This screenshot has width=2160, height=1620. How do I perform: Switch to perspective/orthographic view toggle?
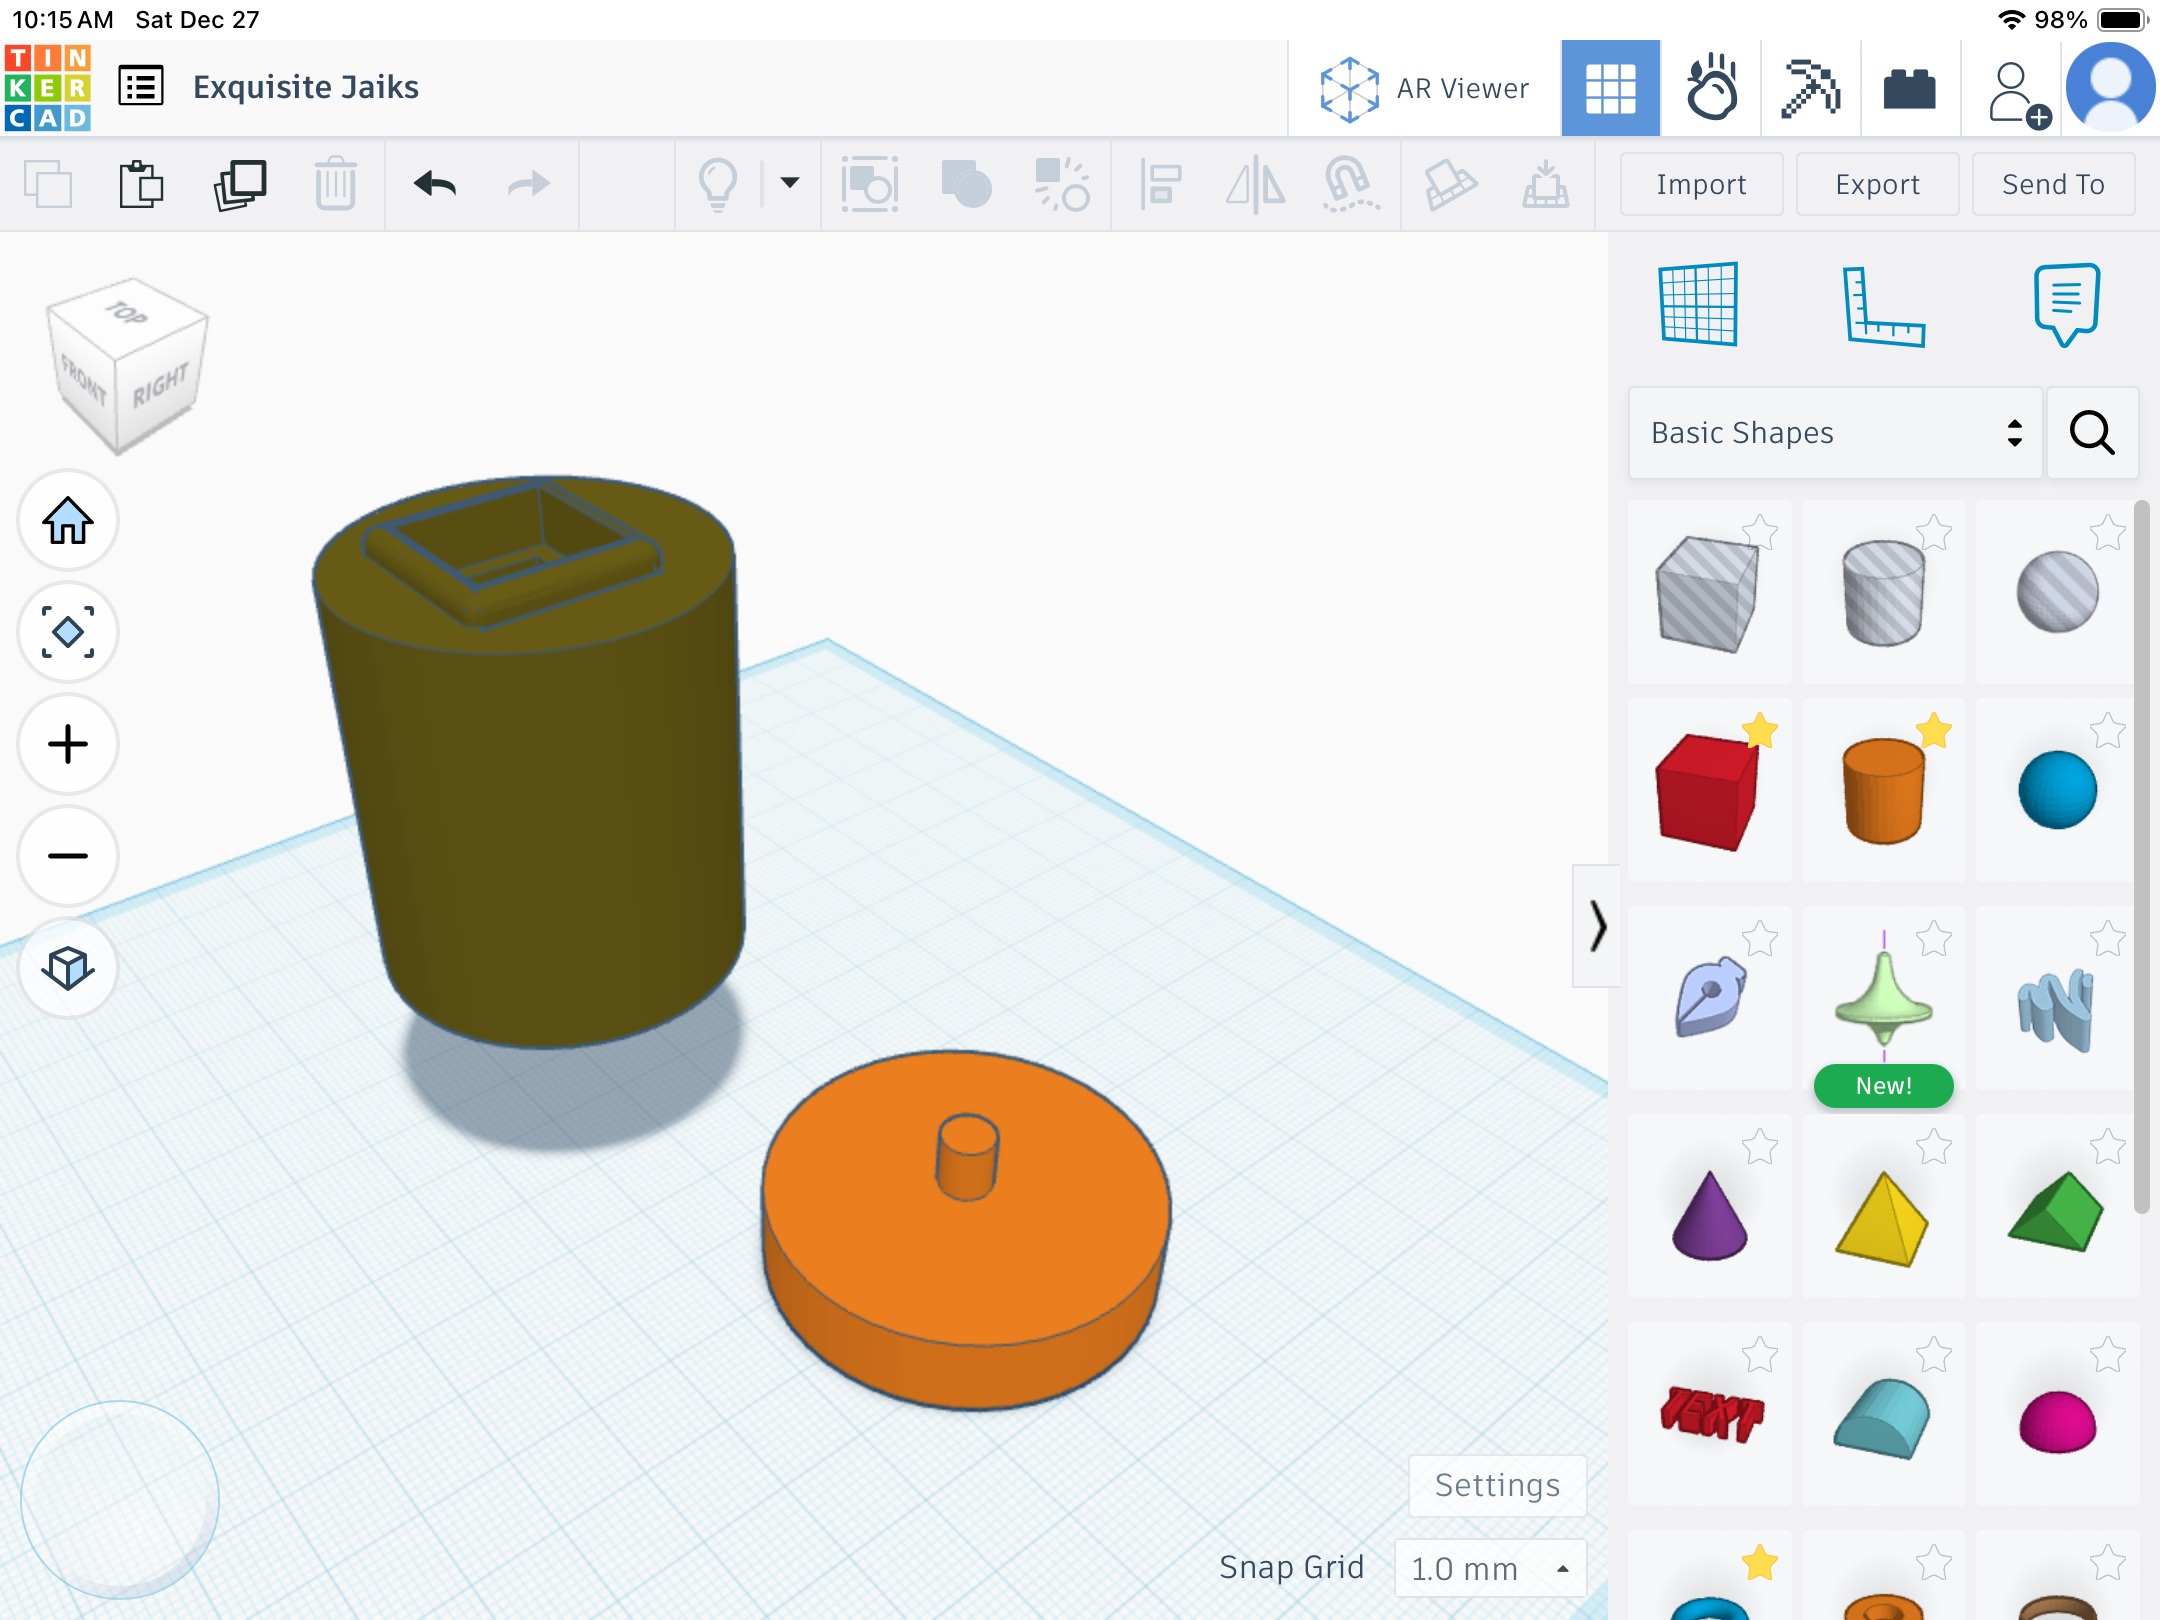68,968
